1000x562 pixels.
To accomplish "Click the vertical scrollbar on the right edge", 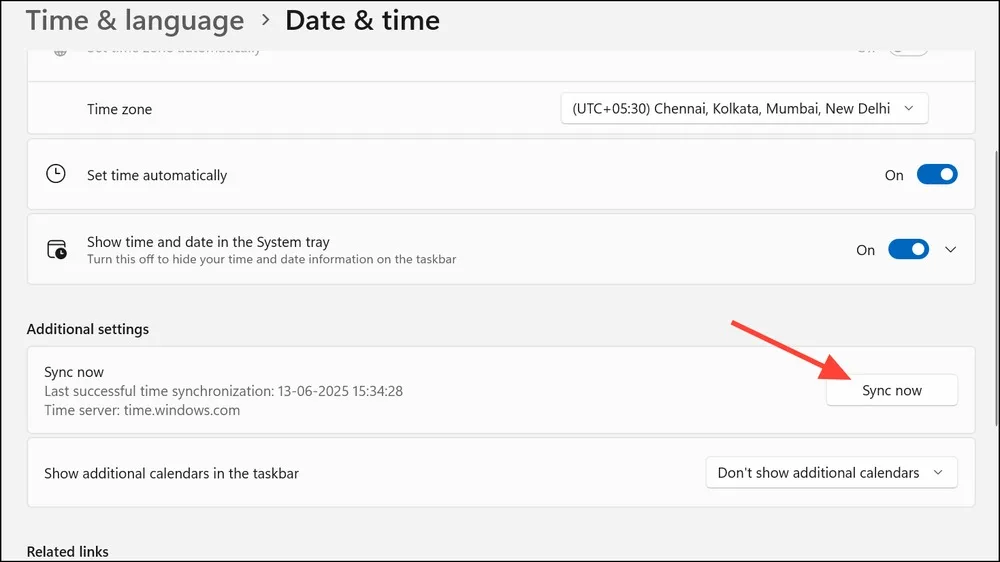I will coord(996,288).
